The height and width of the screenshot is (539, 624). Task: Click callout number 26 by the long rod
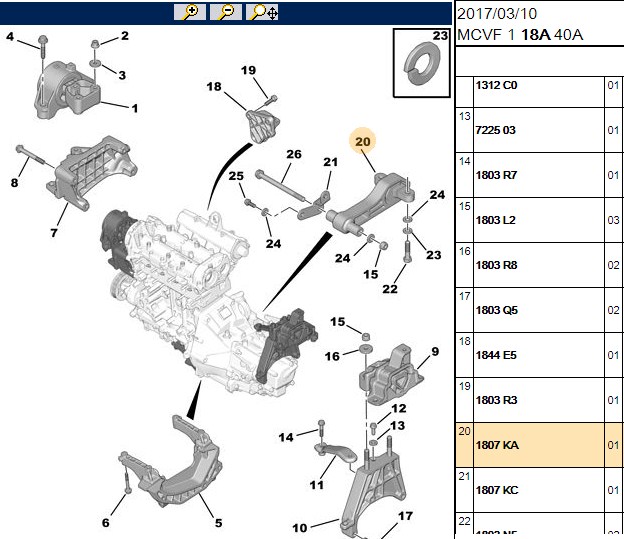pos(294,154)
